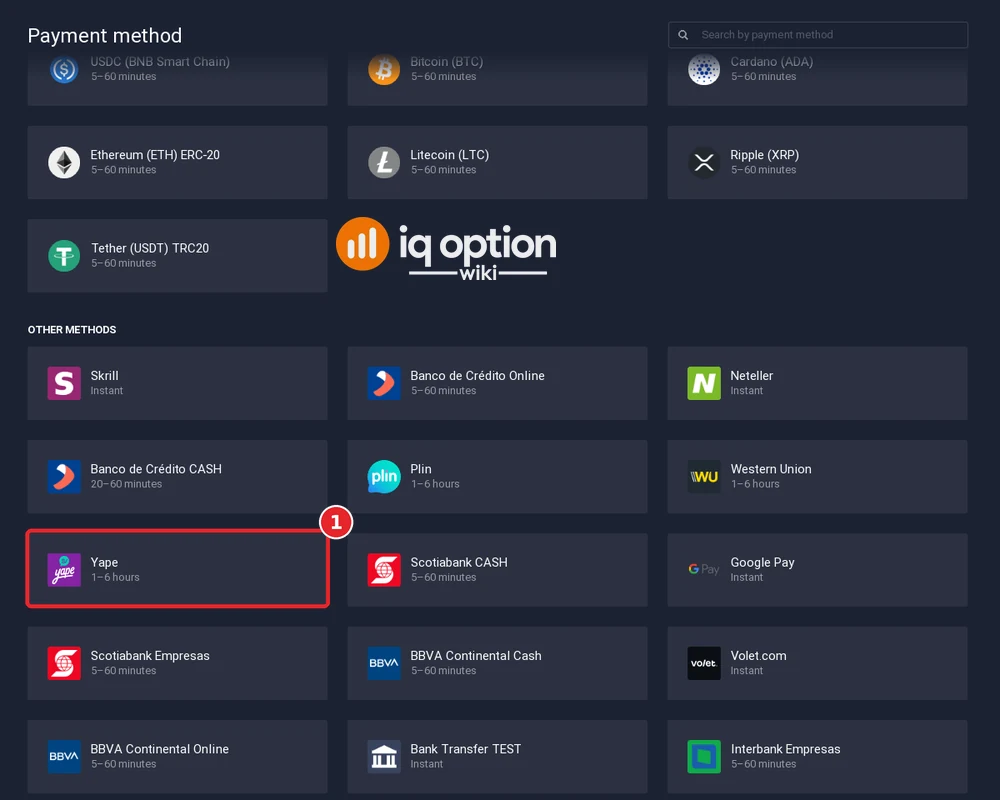
Task: Choose the Neteller label
Action: pyautogui.click(x=751, y=376)
